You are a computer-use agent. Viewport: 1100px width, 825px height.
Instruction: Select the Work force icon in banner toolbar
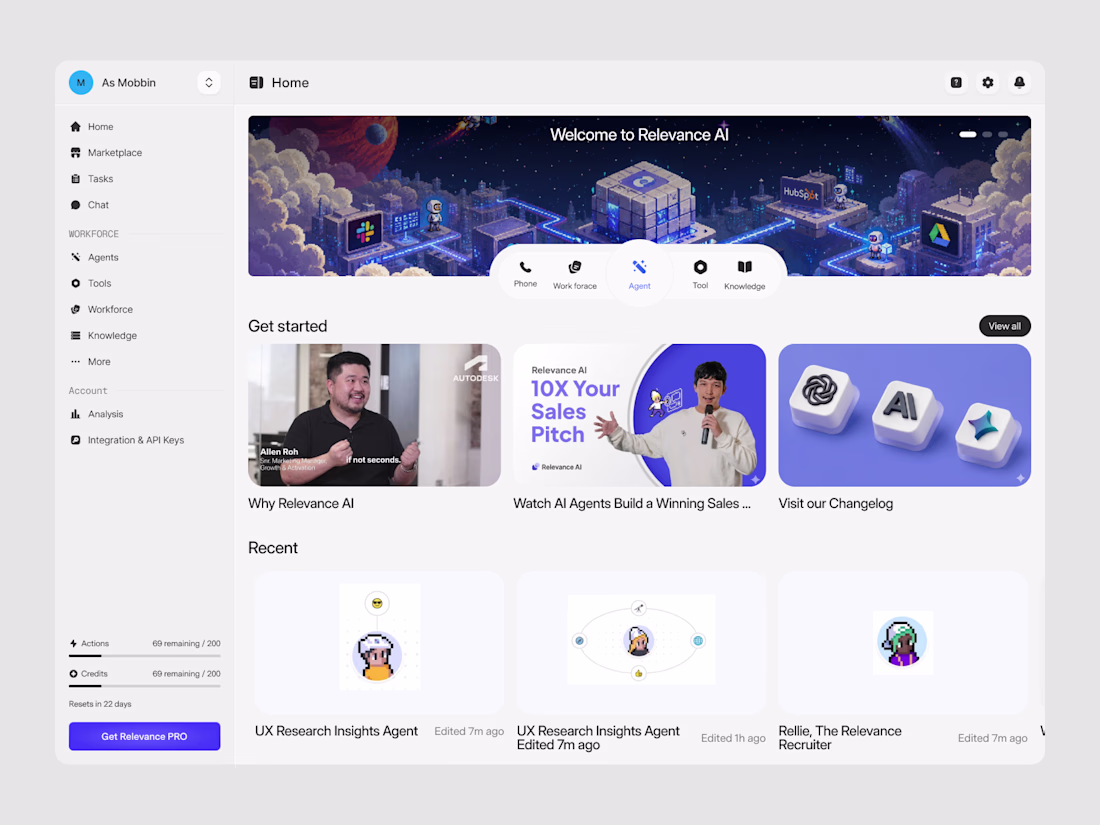(x=575, y=267)
